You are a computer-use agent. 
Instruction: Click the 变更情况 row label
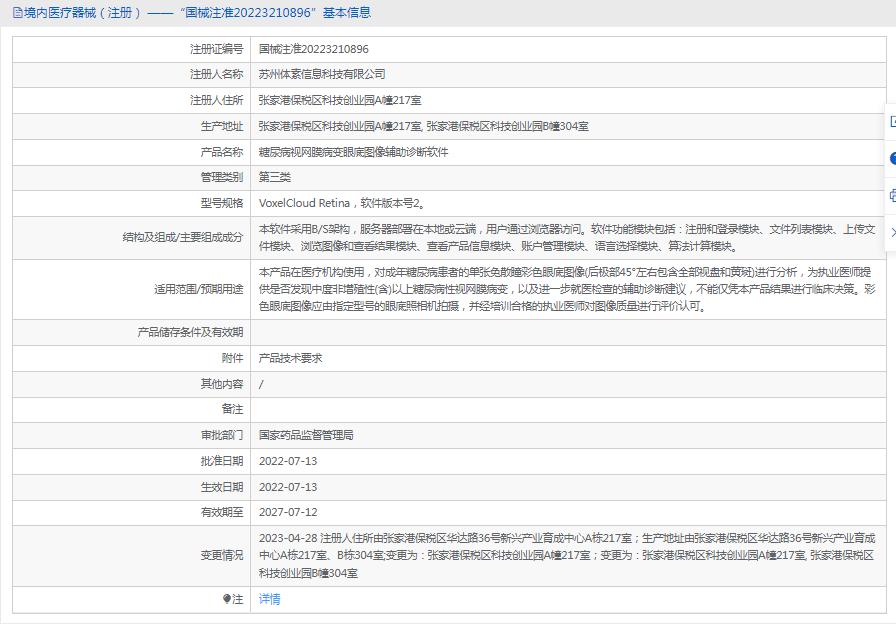point(222,555)
